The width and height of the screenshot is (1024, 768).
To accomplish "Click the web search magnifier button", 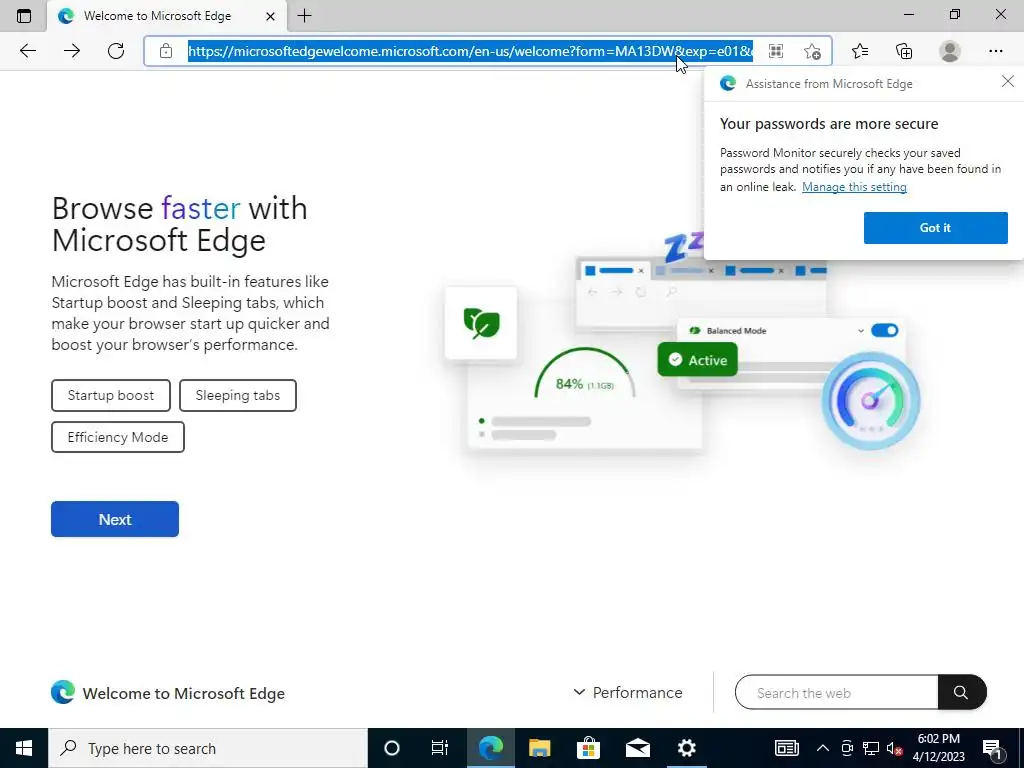I will pyautogui.click(x=961, y=692).
